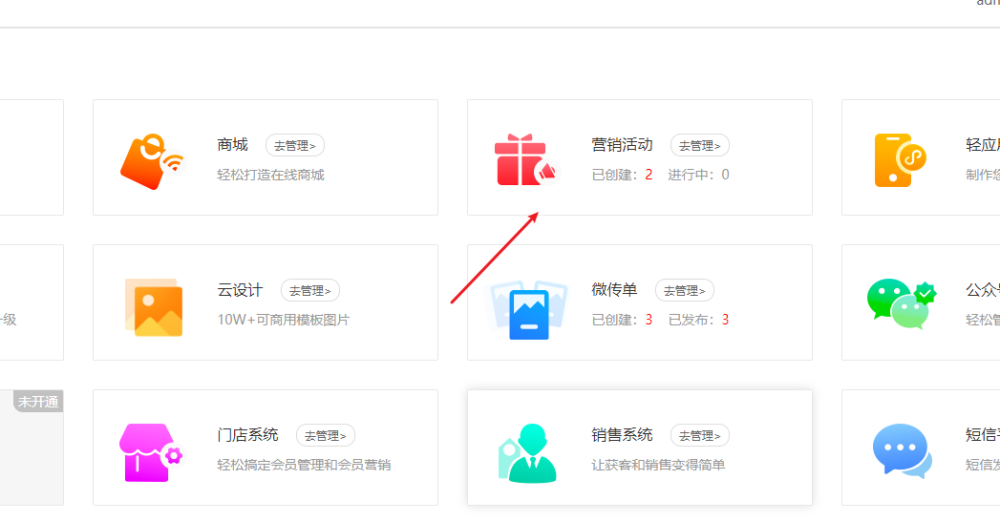The width and height of the screenshot is (1000, 521).
Task: Click the 云设计 picture icon
Action: pos(154,307)
